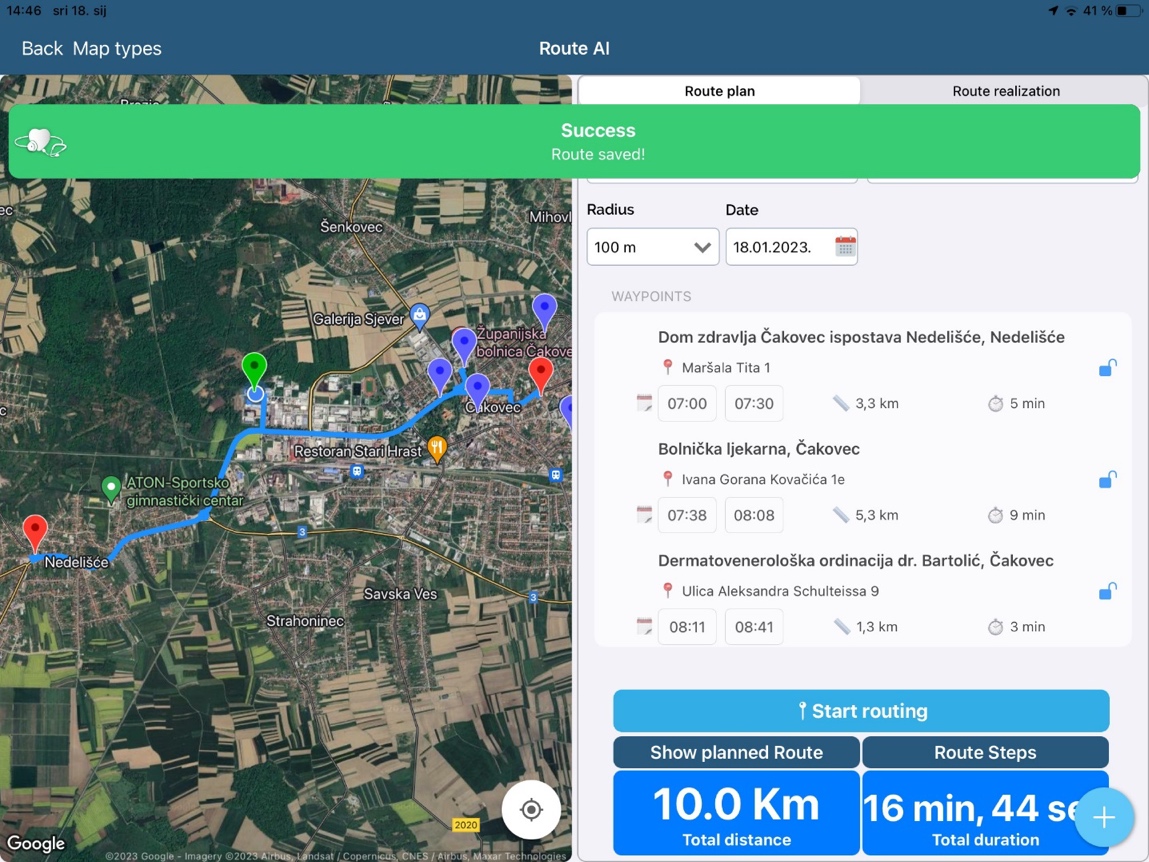Open the Route Steps list

coord(984,752)
